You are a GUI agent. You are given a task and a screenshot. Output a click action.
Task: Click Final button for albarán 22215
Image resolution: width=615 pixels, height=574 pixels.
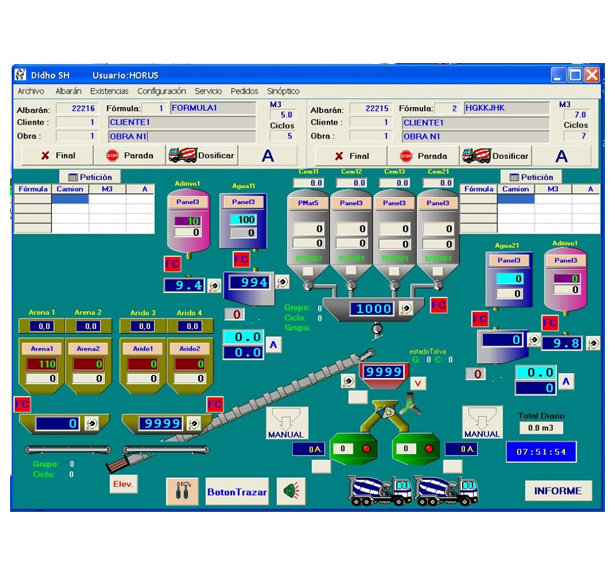coord(351,156)
